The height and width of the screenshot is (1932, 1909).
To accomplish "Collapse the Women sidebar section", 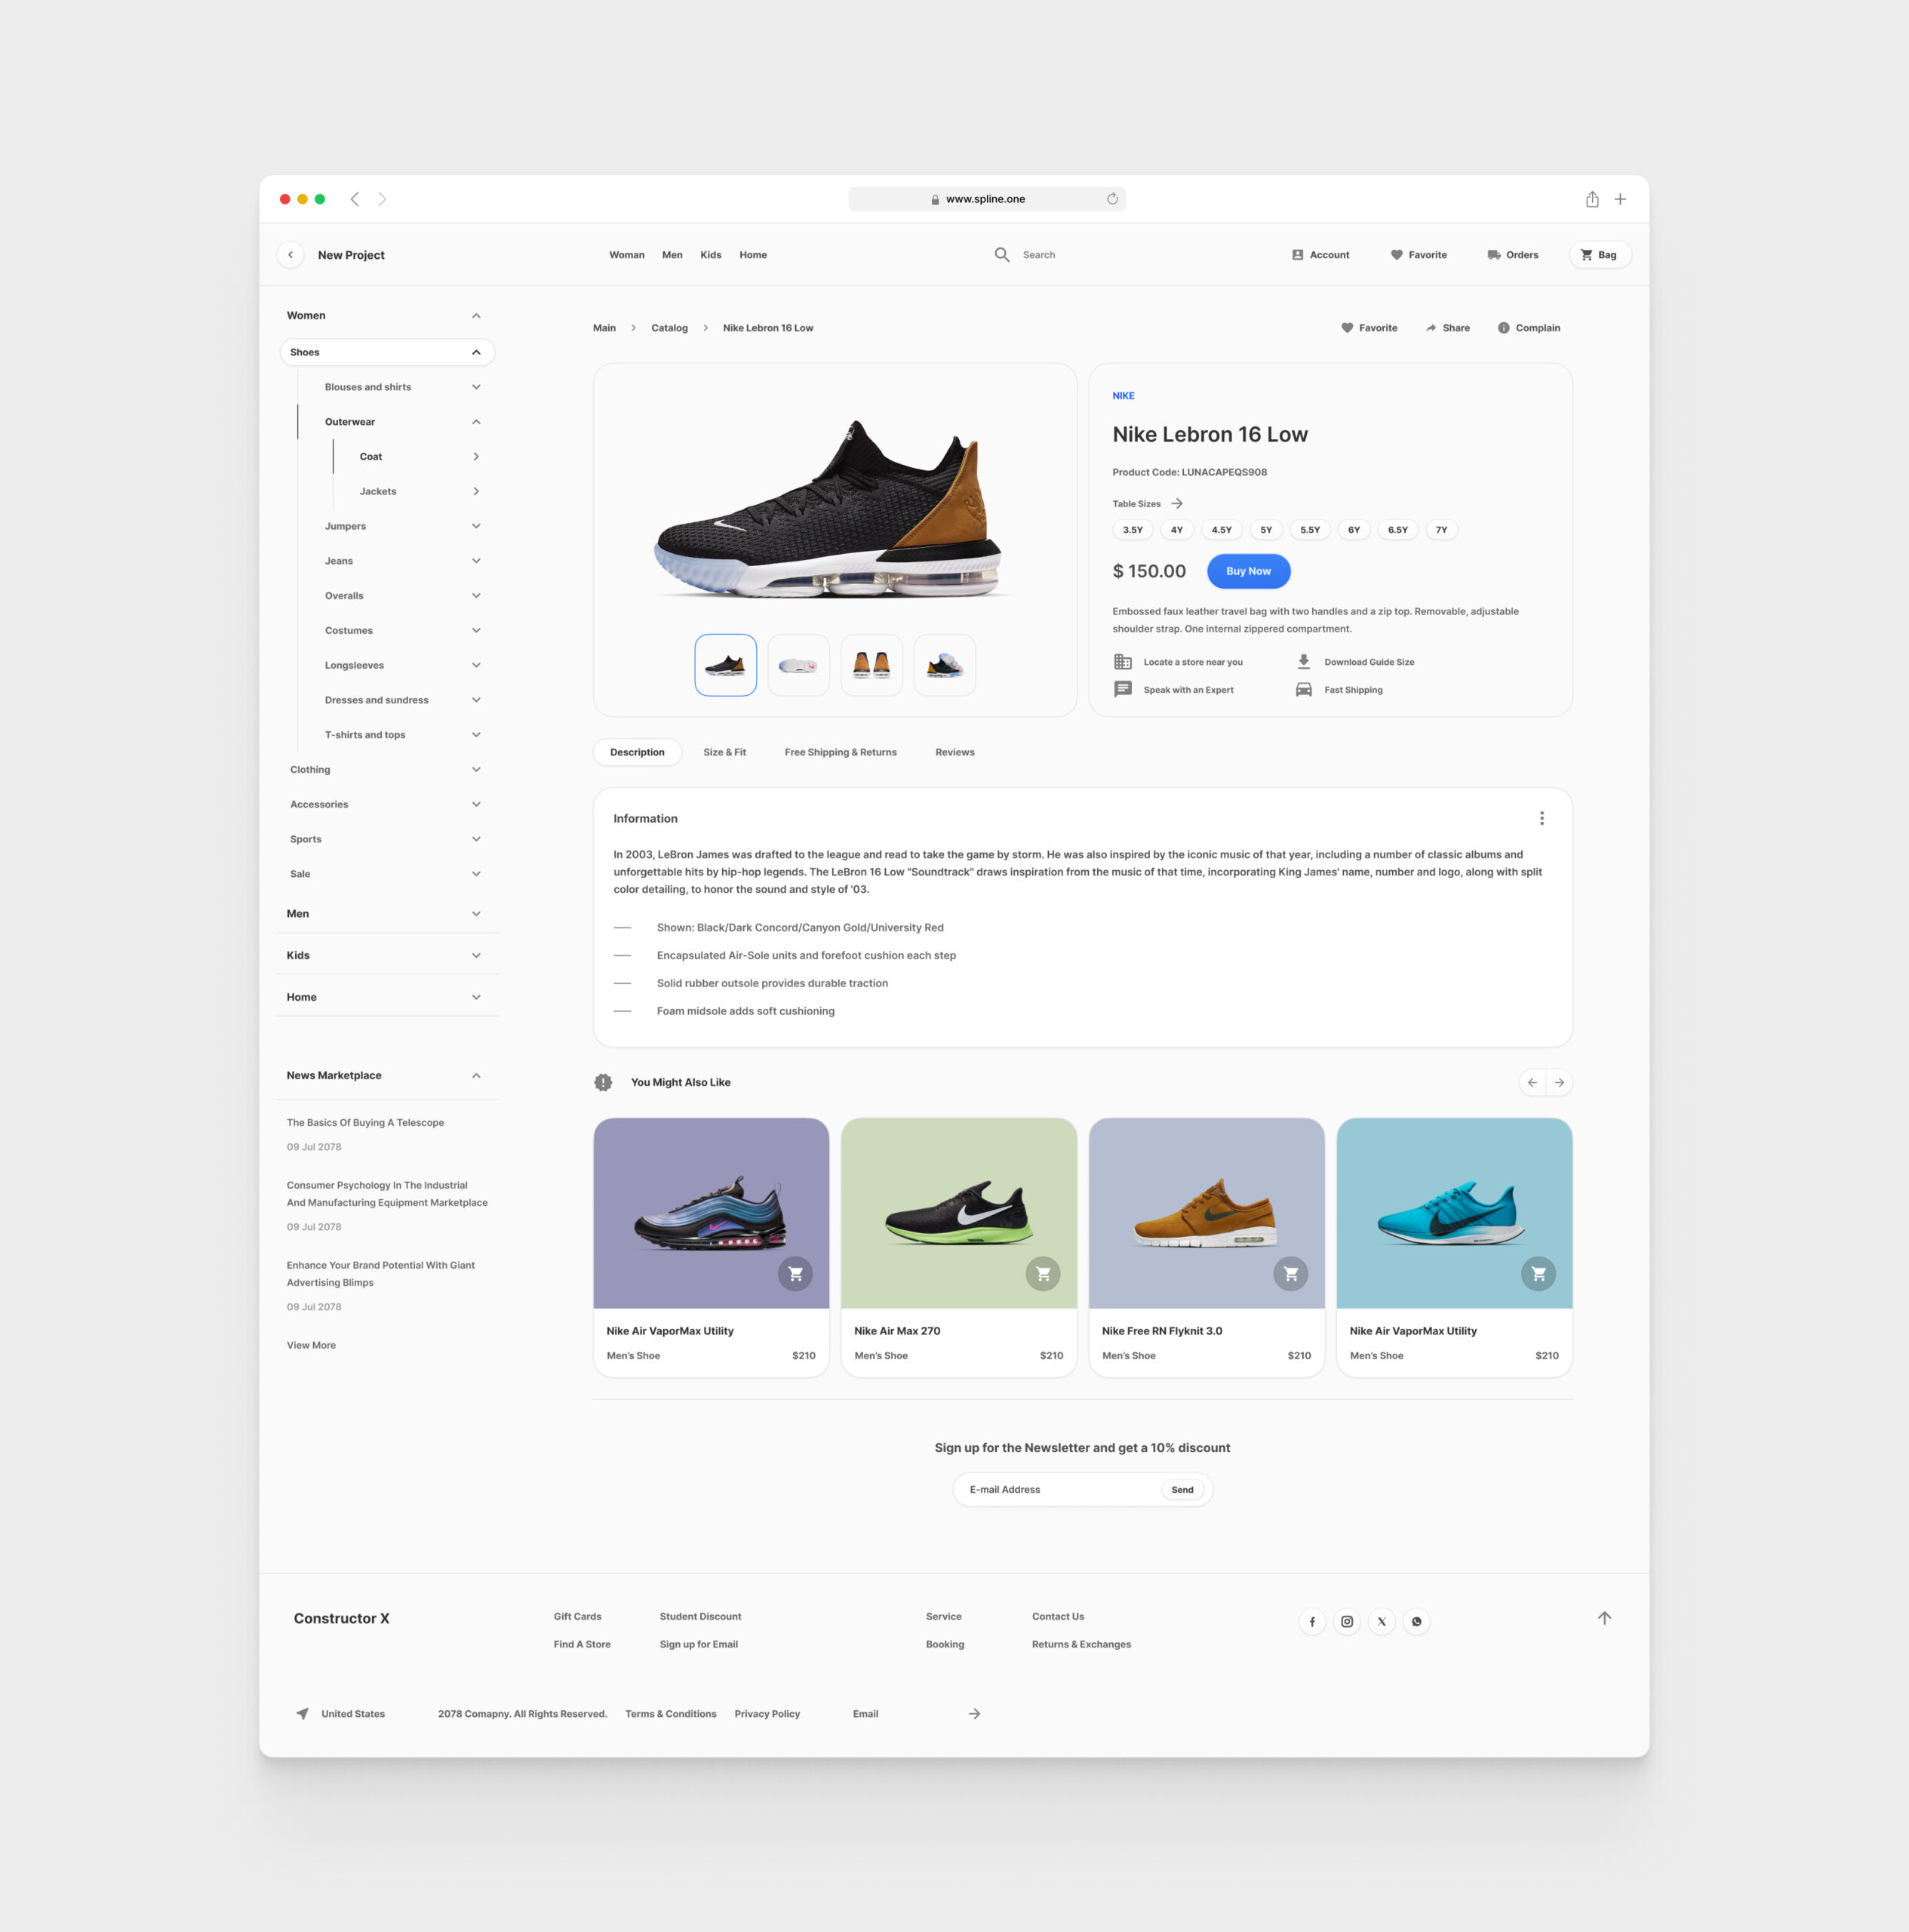I will click(x=476, y=316).
